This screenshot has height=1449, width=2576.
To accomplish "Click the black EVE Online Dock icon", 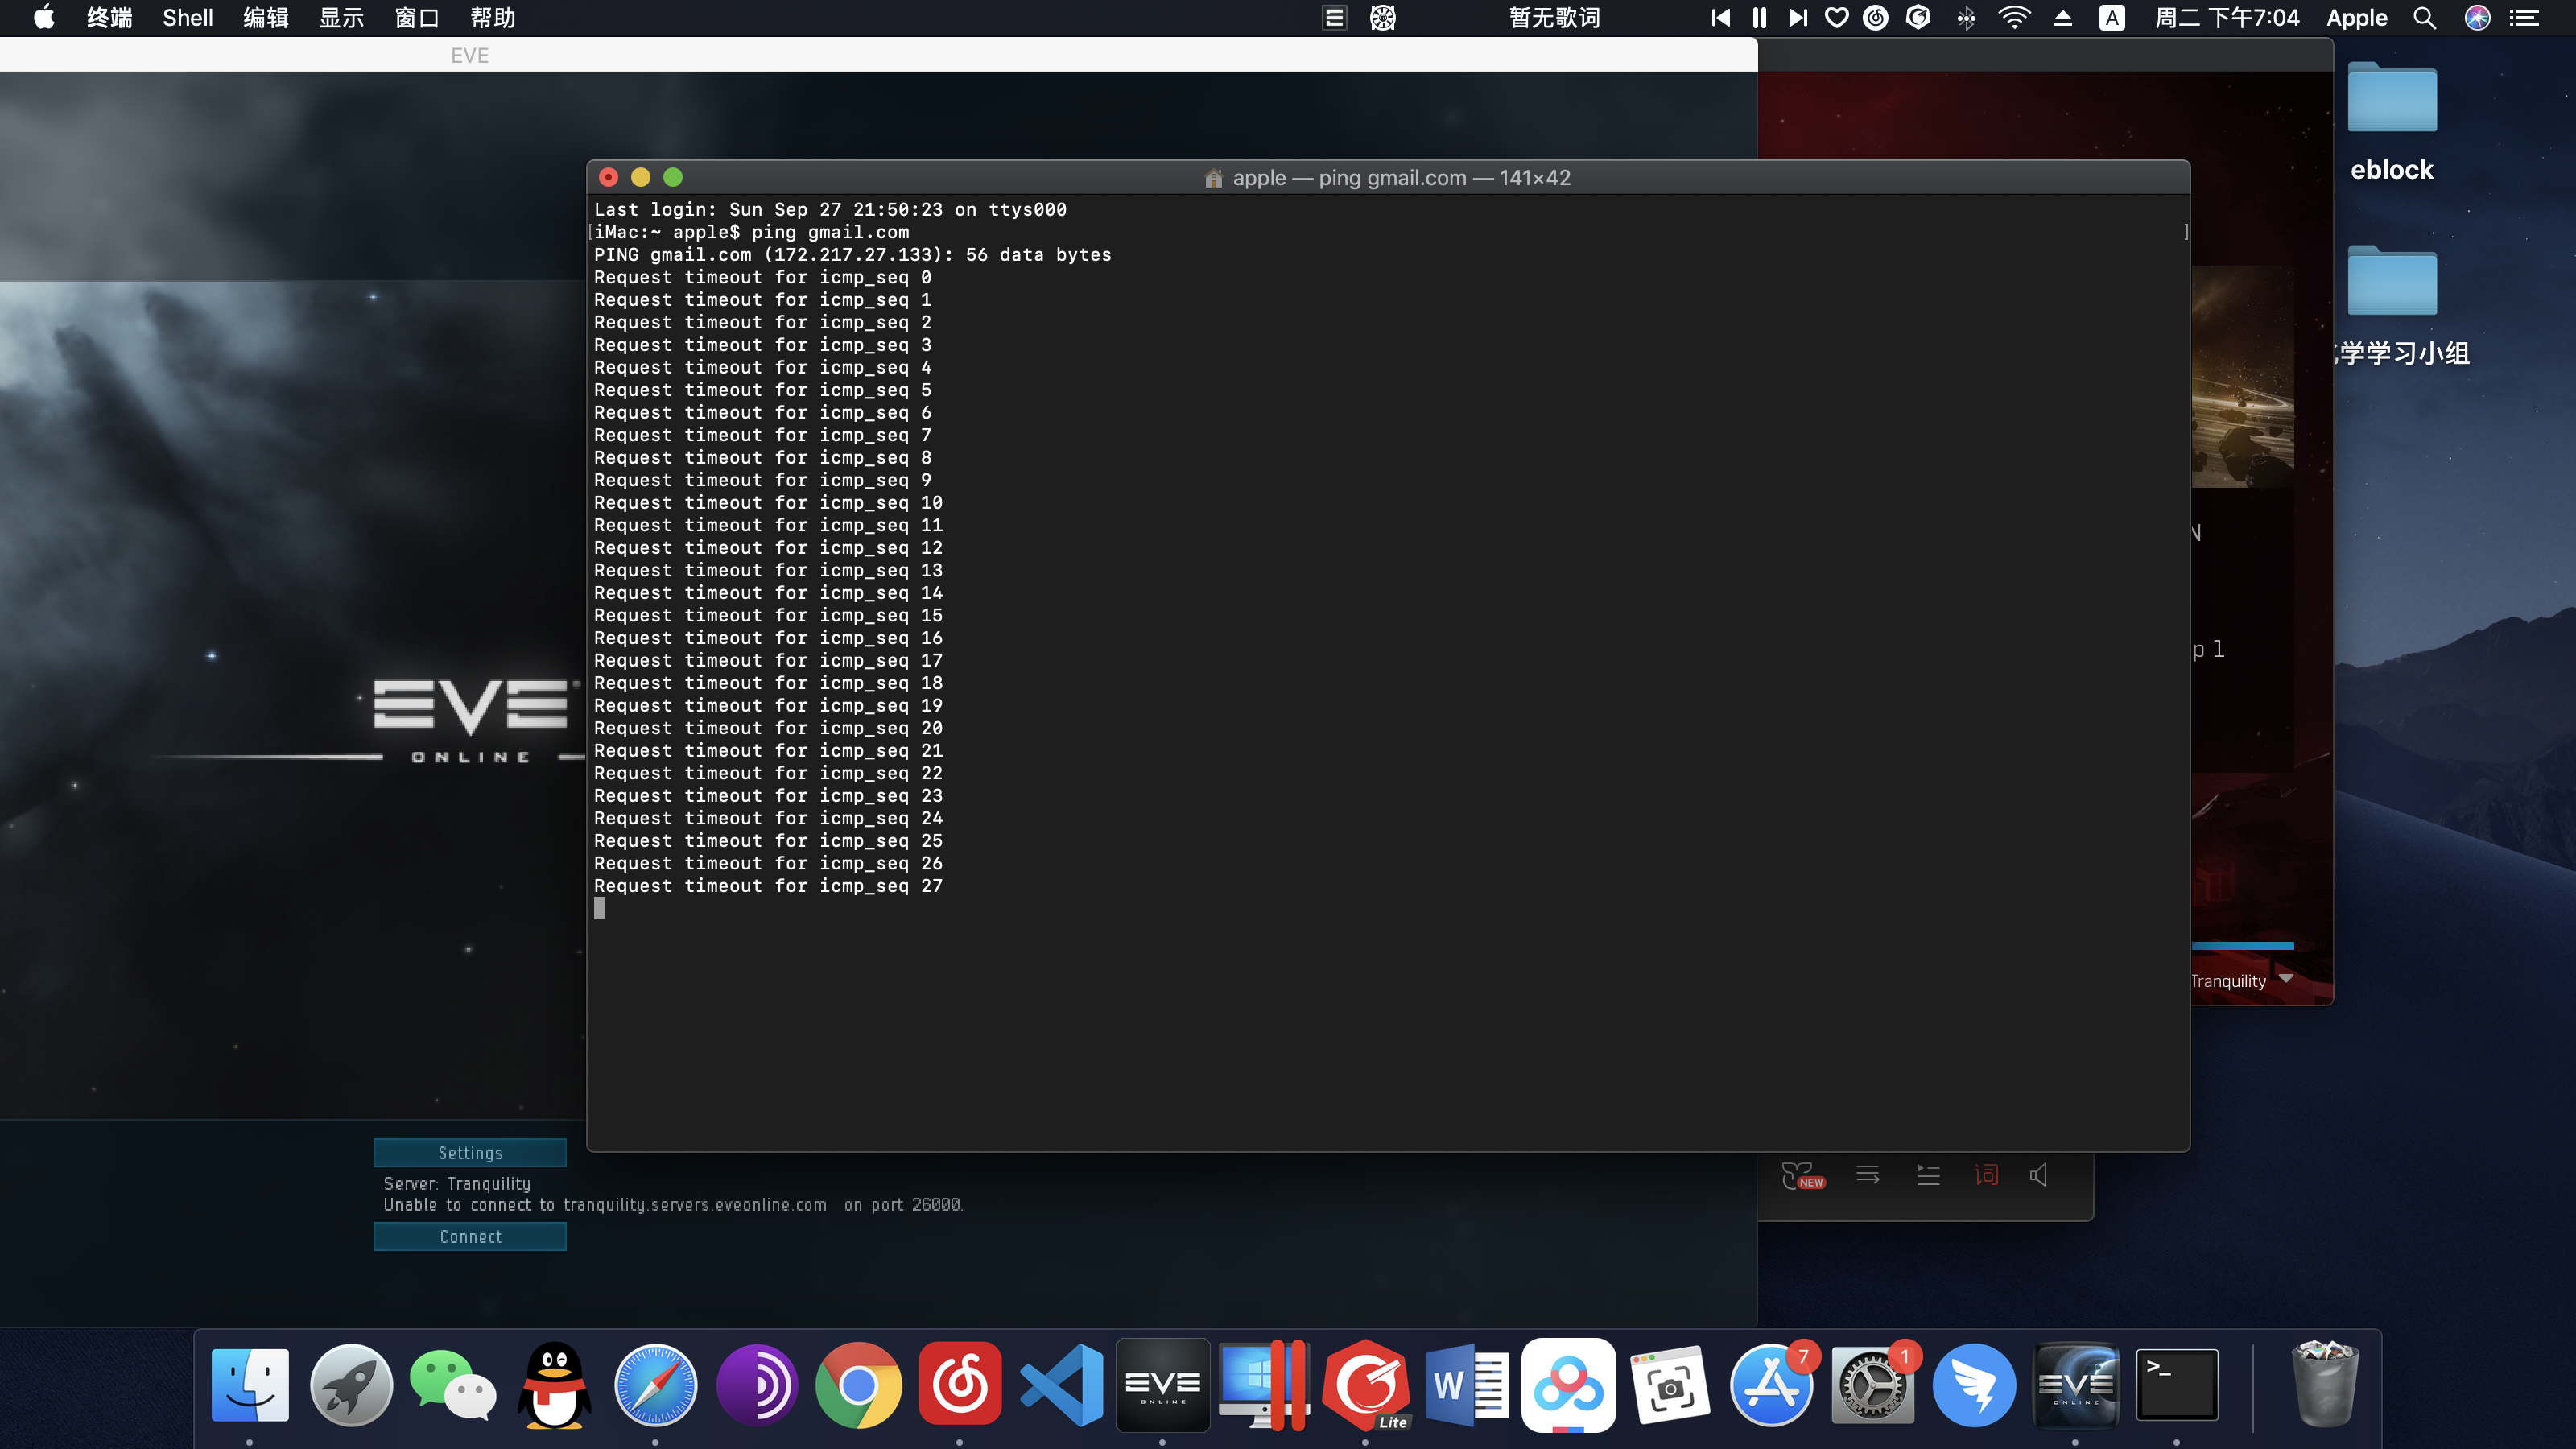I will click(x=1163, y=1385).
